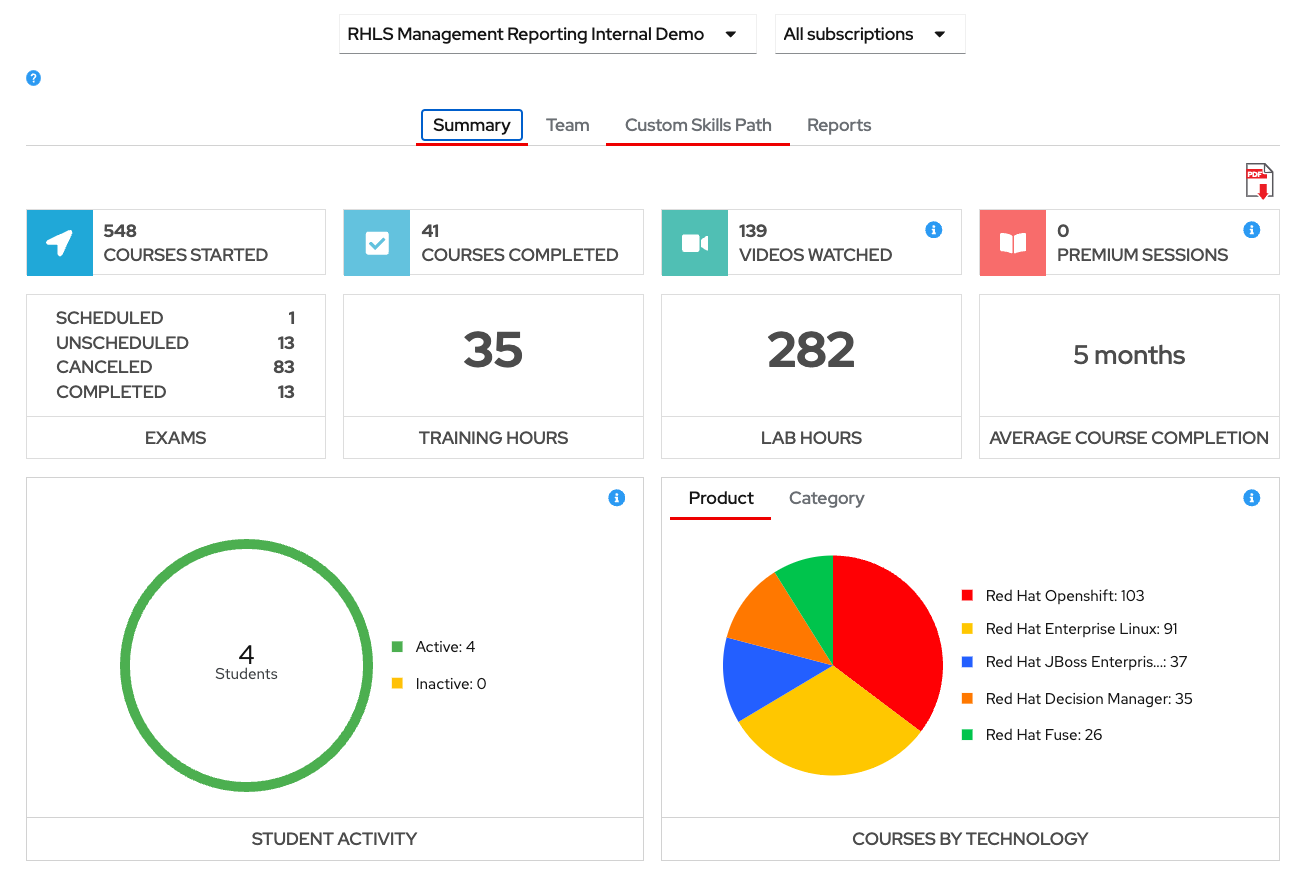Click the Student Activity info icon
This screenshot has width=1312, height=871.
tap(617, 497)
